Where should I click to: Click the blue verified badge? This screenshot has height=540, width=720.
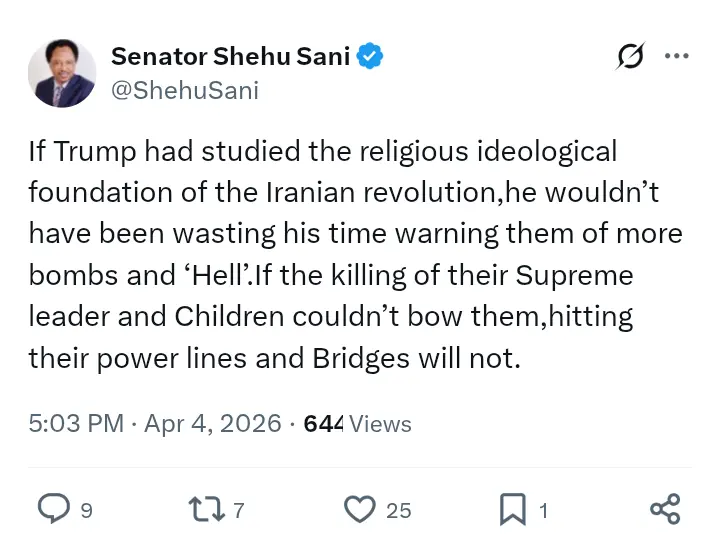click(x=370, y=57)
